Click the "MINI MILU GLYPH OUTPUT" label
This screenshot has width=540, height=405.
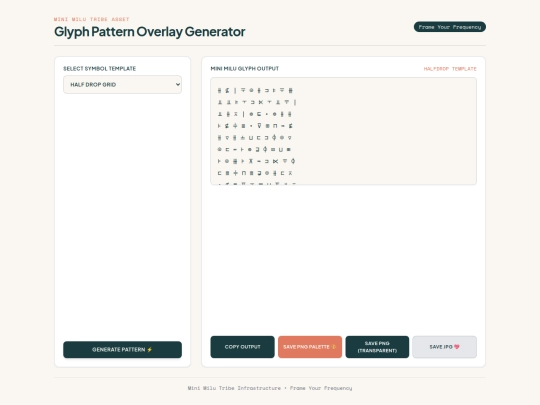click(245, 69)
